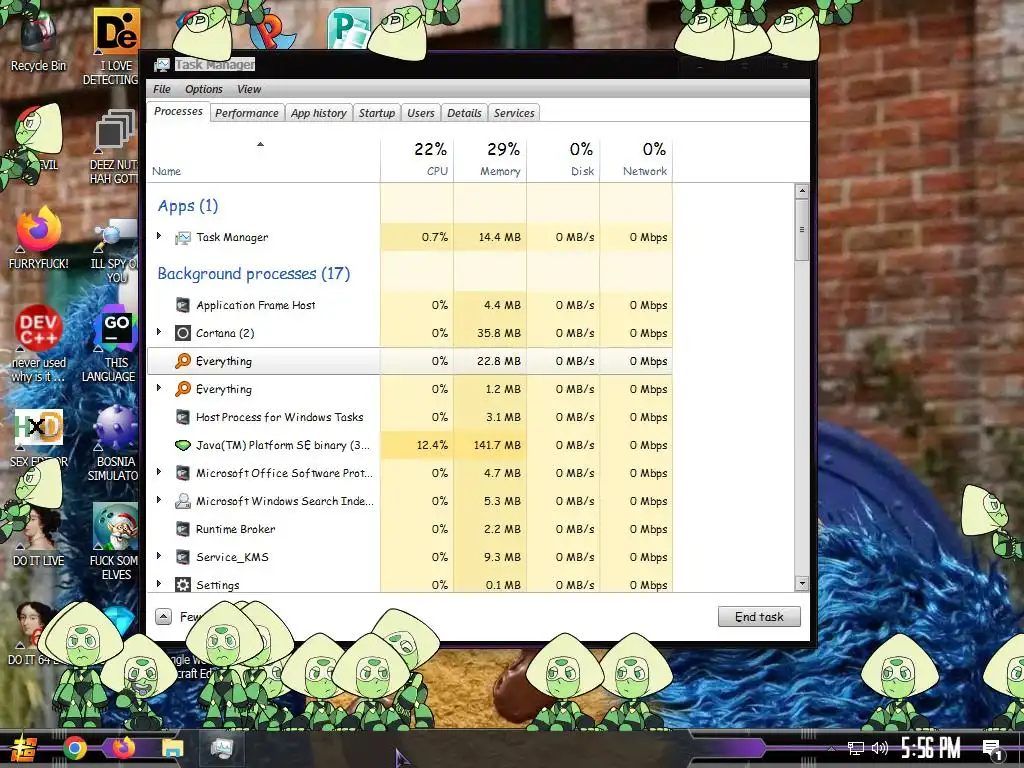The height and width of the screenshot is (768, 1024).
Task: Click the Apps (1) group heading
Action: tap(187, 206)
